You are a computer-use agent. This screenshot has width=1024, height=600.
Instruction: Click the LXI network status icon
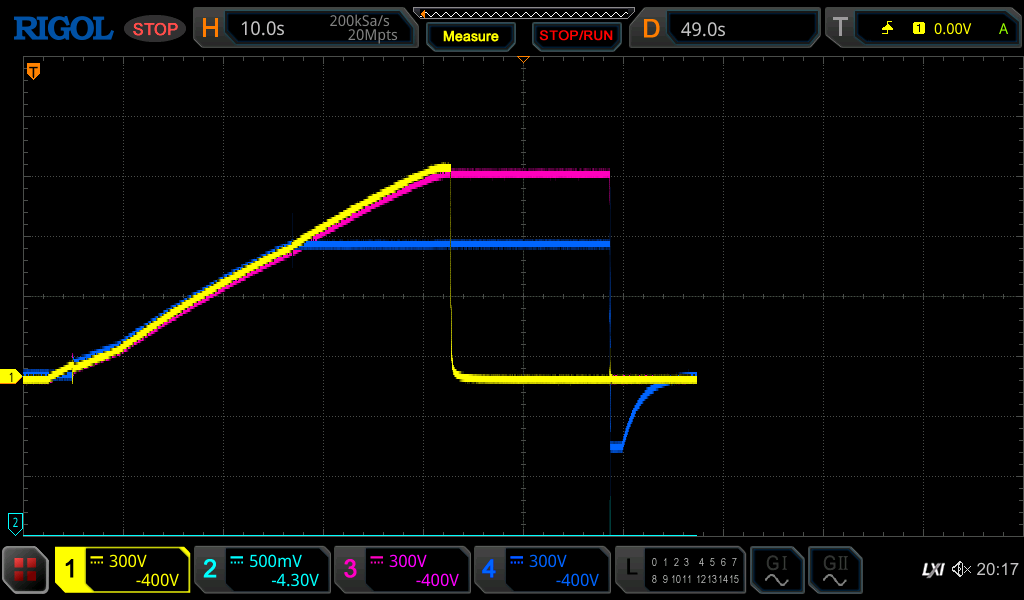click(x=932, y=570)
